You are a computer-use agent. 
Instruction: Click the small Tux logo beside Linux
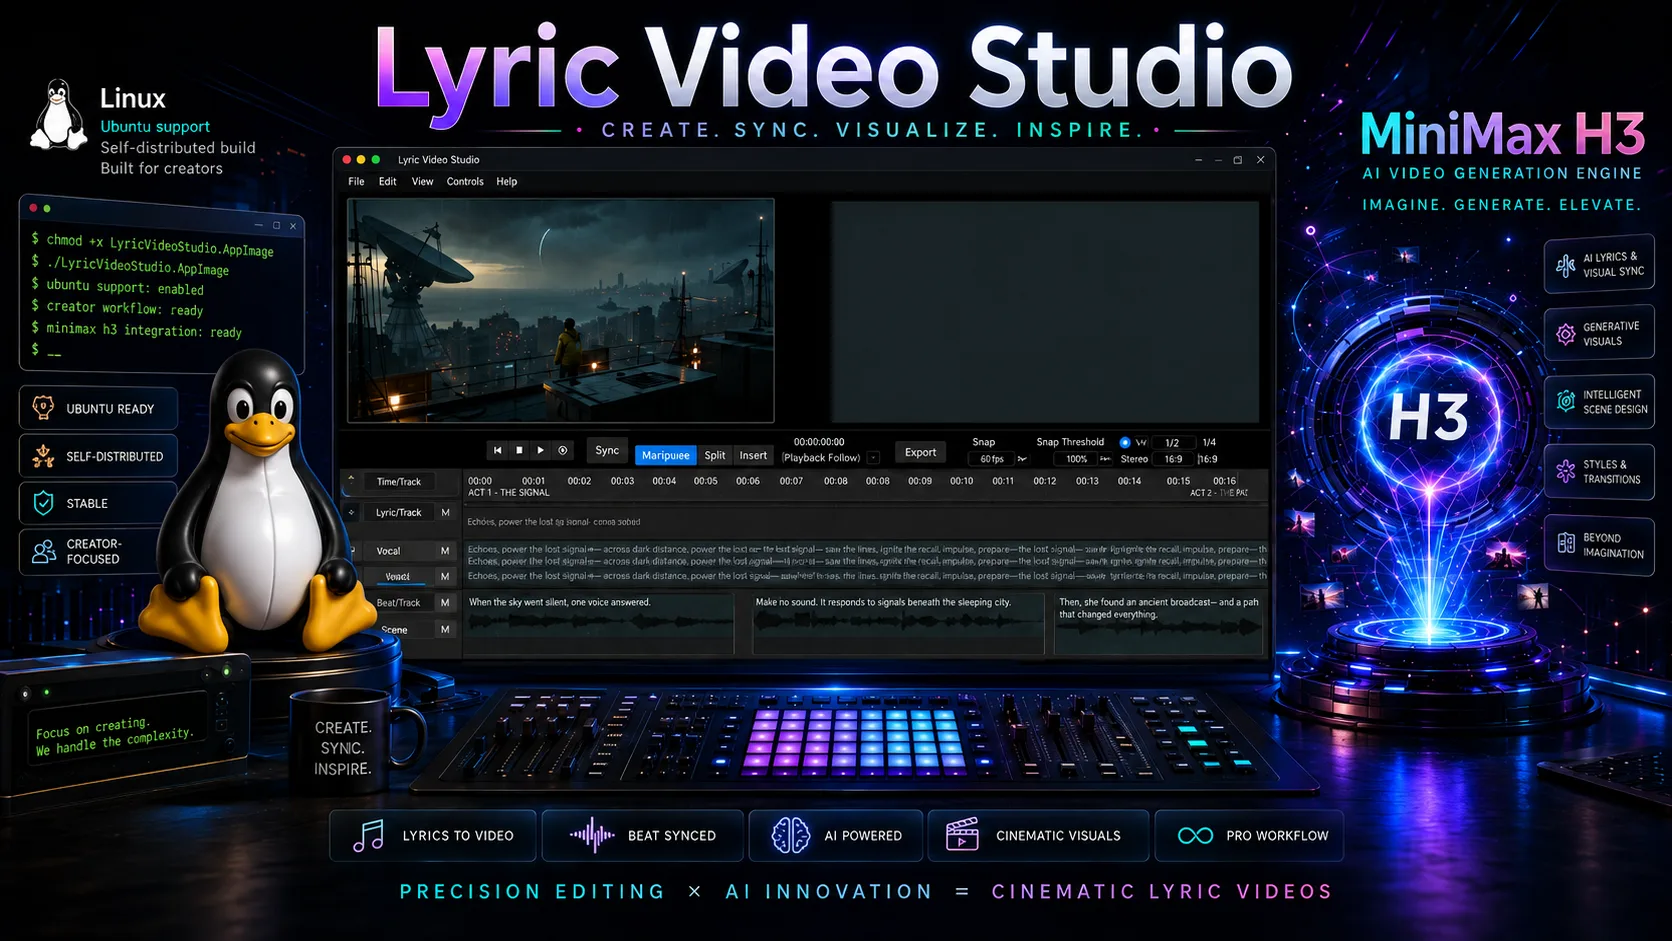[x=59, y=115]
